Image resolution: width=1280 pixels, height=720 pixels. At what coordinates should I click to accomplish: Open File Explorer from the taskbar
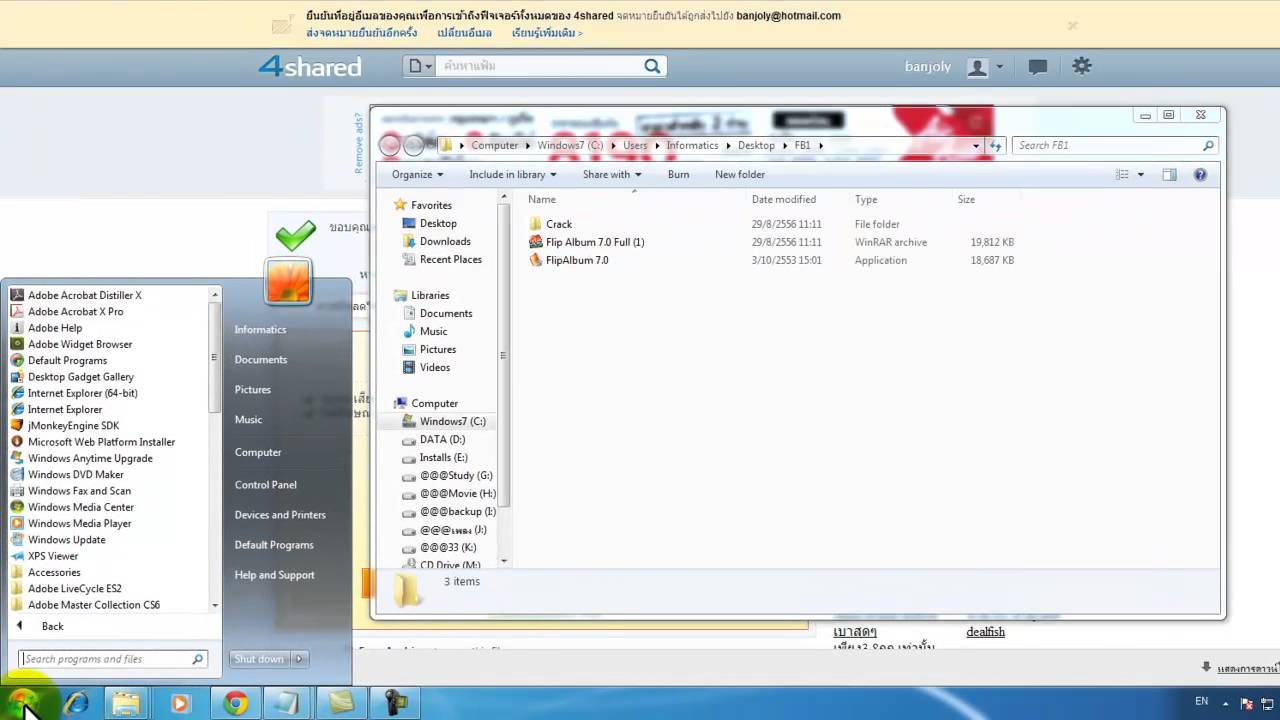[x=126, y=703]
